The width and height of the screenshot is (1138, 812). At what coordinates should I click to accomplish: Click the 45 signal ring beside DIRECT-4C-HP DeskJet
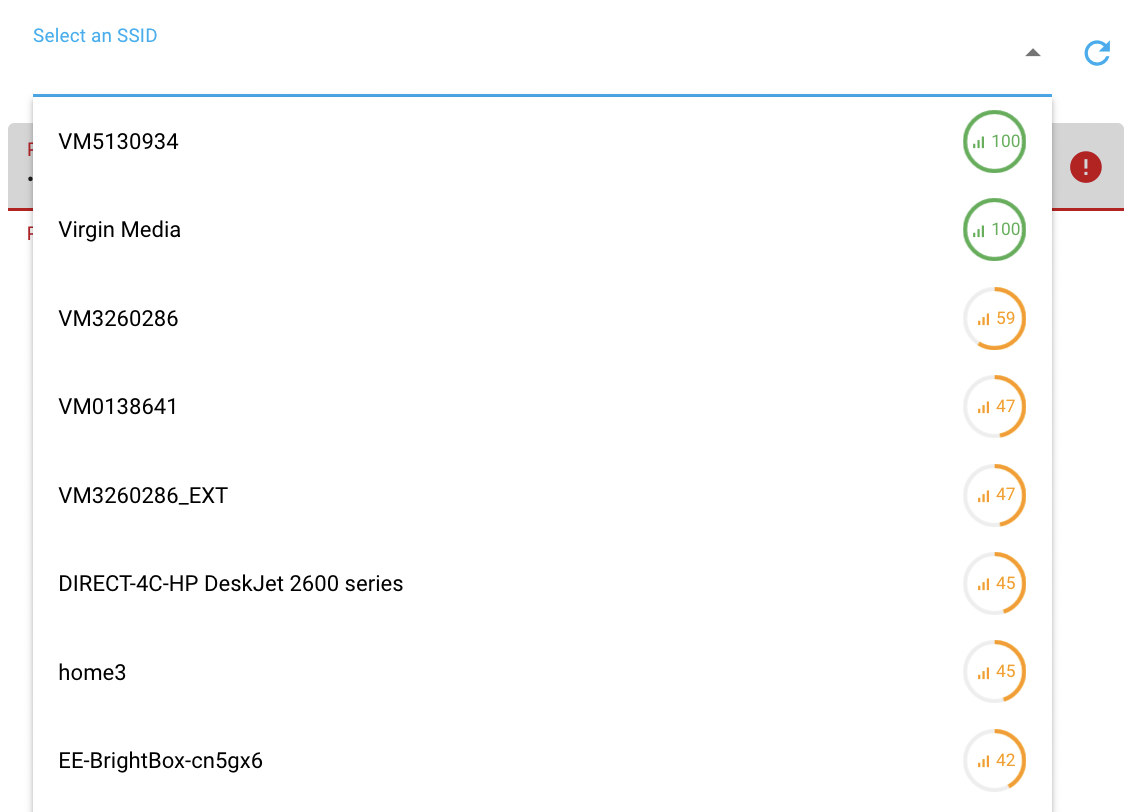(994, 583)
